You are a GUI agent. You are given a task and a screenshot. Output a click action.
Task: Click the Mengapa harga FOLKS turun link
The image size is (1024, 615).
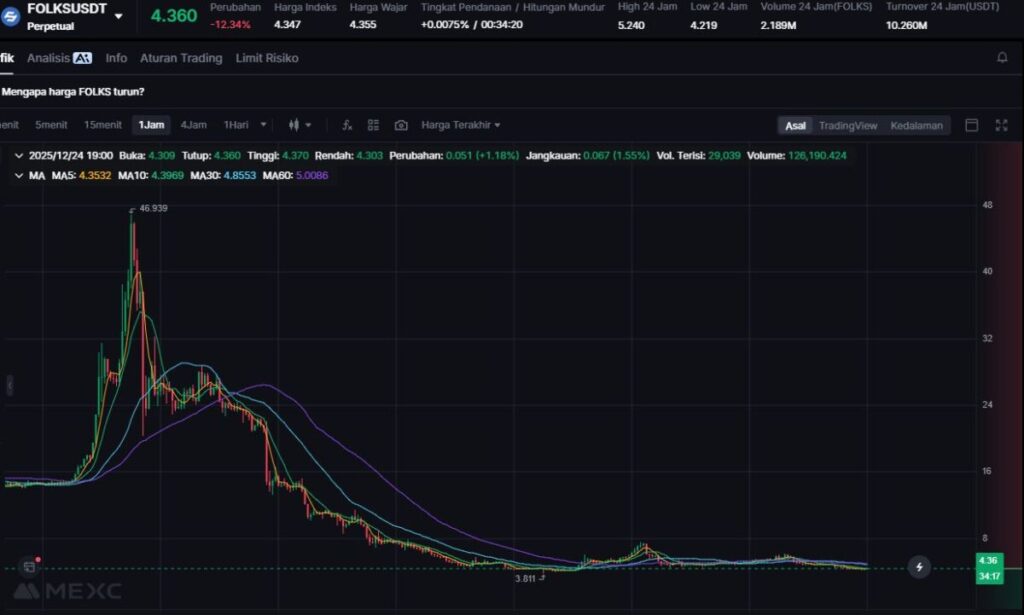click(73, 92)
